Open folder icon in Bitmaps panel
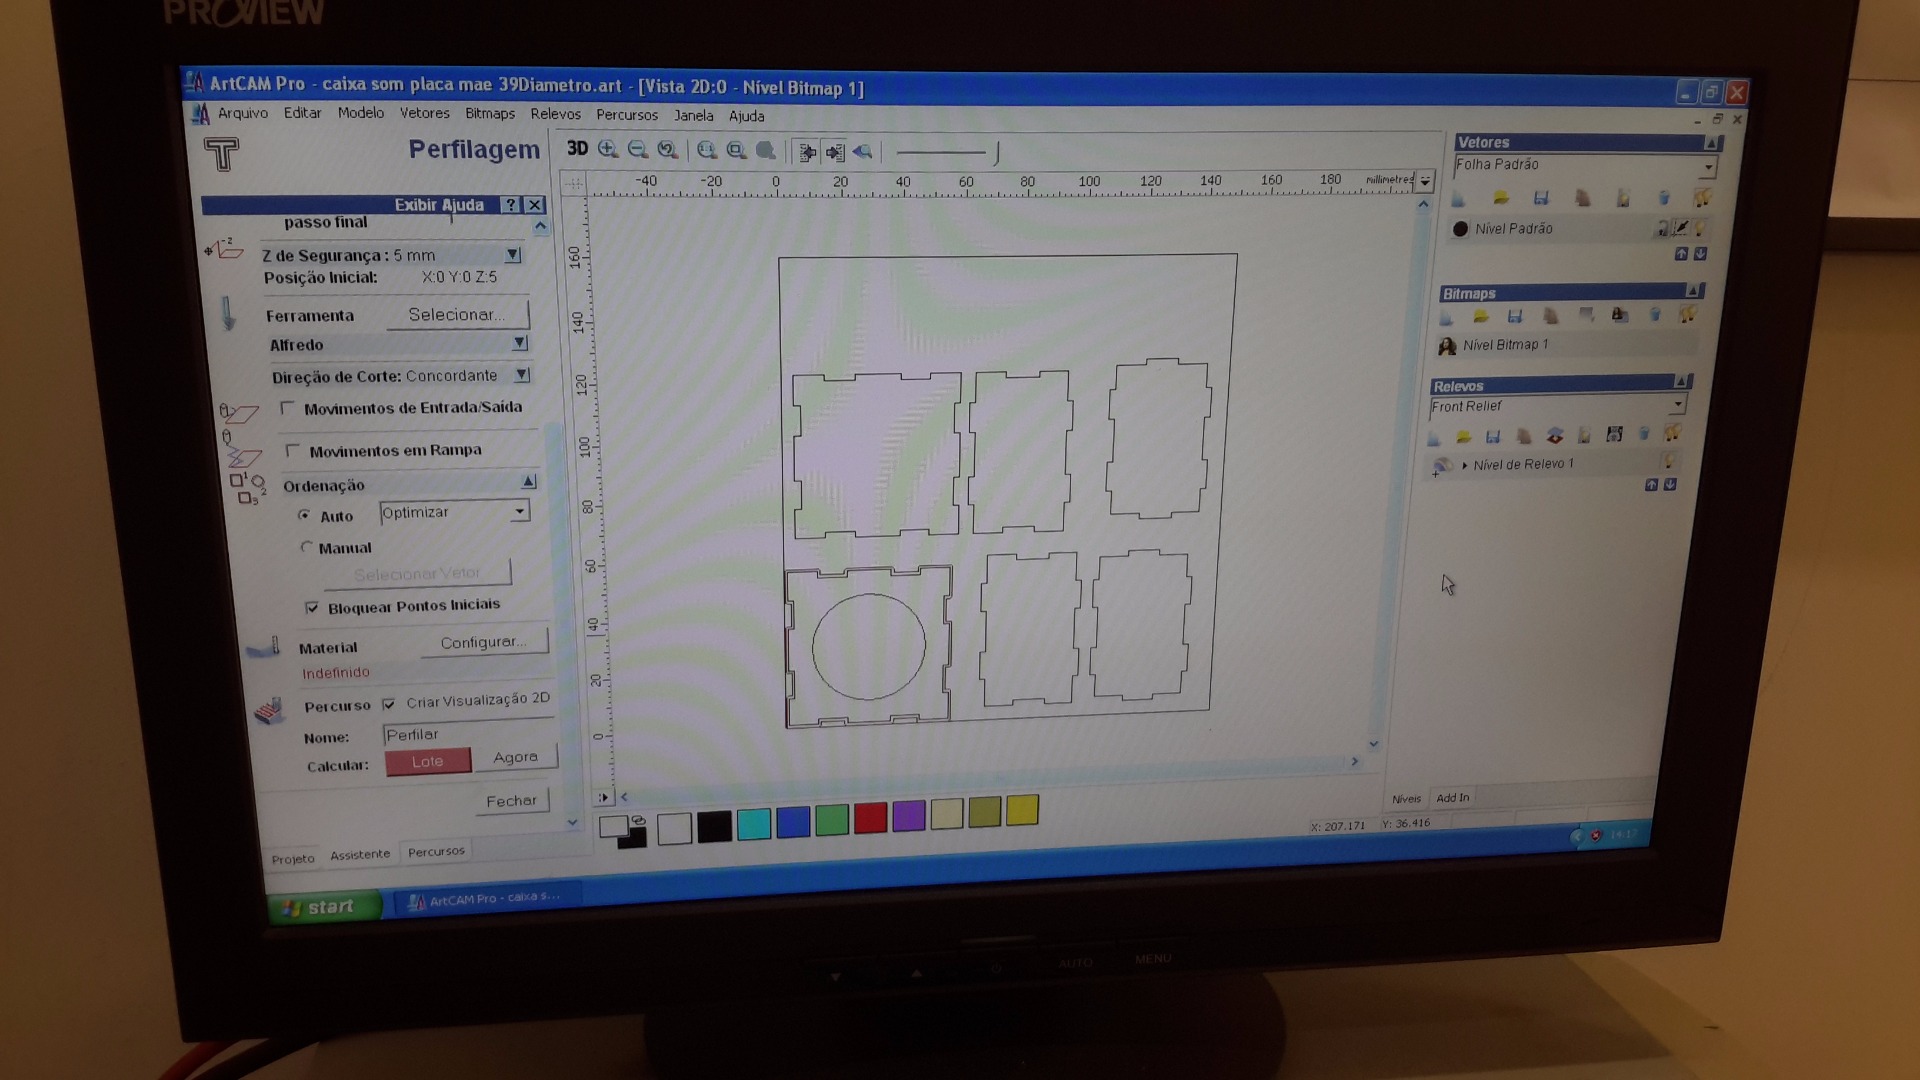1920x1080 pixels. (1481, 316)
